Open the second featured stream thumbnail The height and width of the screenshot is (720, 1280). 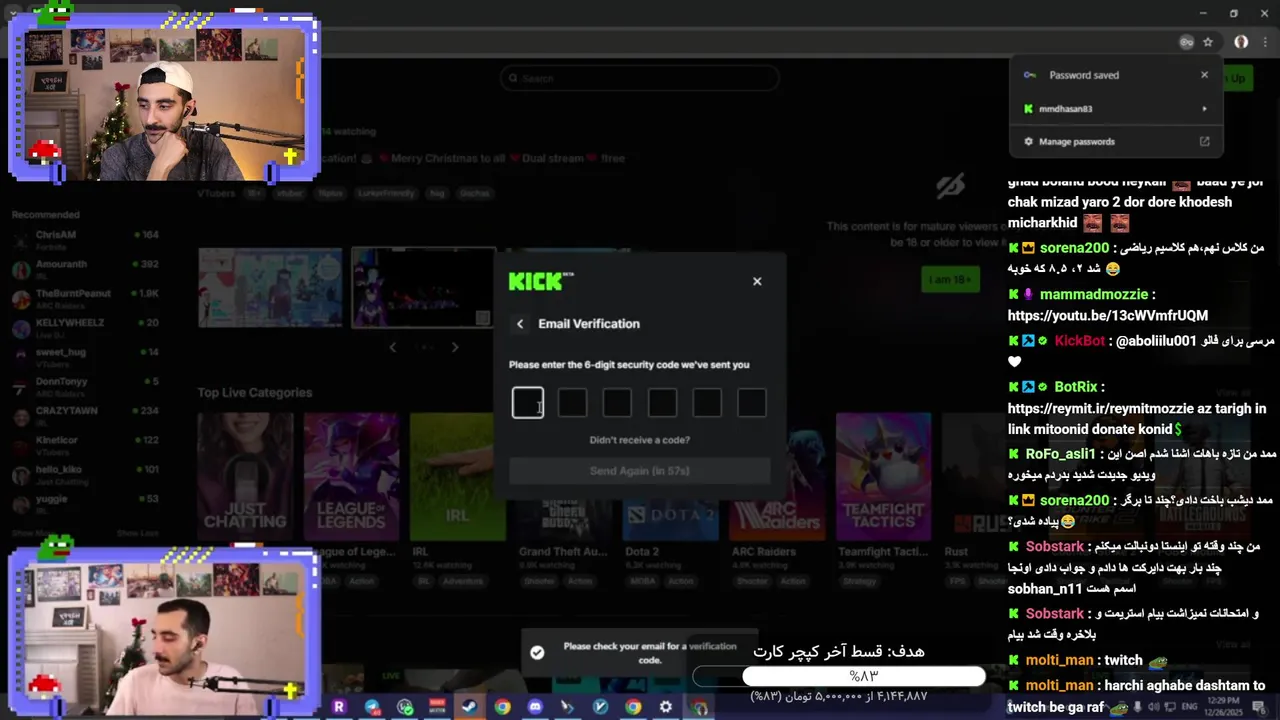click(423, 287)
